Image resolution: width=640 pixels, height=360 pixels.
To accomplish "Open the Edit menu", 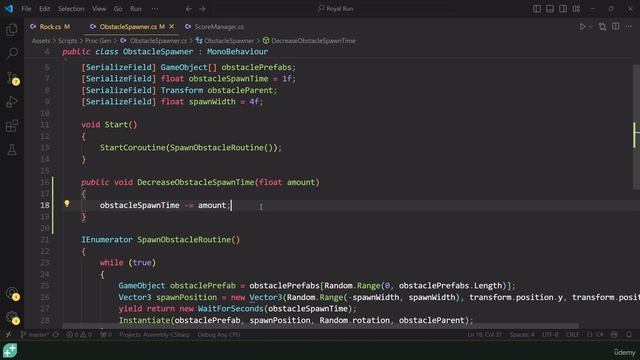I will click(44, 9).
